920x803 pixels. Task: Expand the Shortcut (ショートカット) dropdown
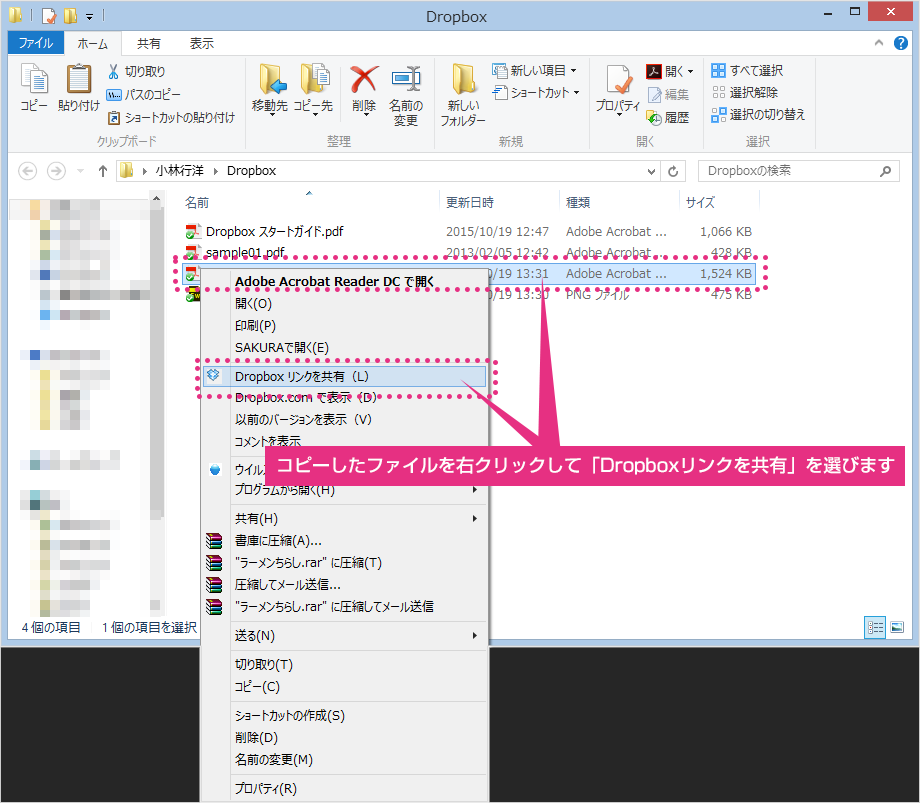pos(577,93)
